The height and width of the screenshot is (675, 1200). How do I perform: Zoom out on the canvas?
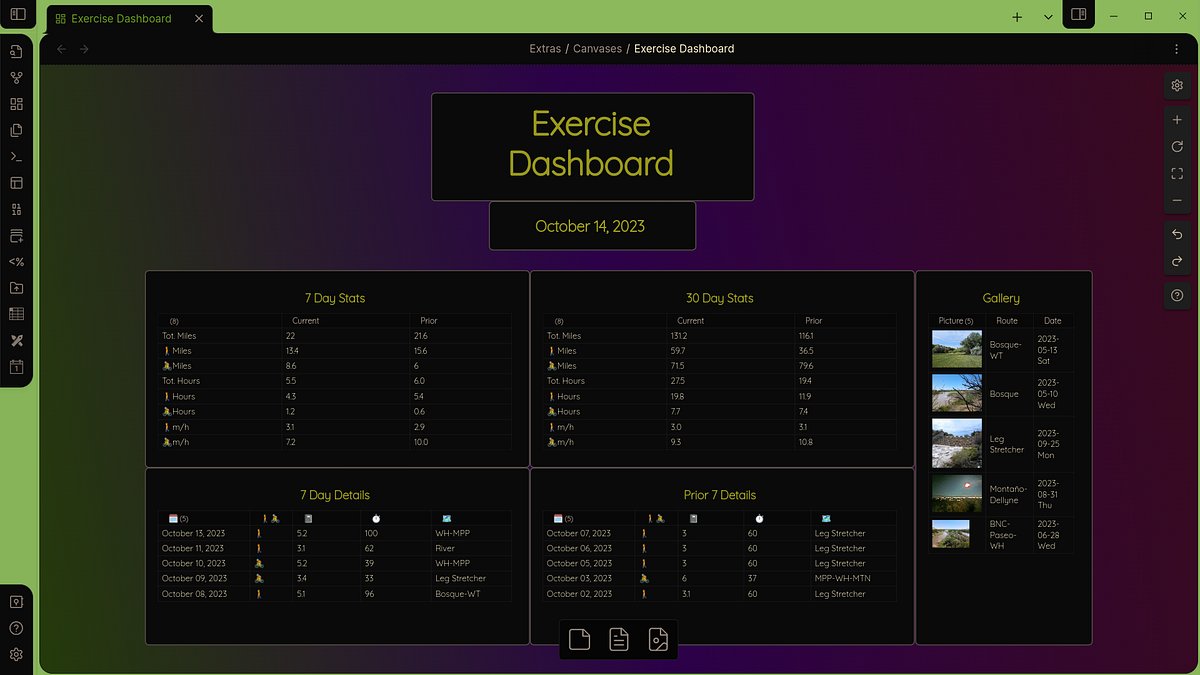point(1176,200)
